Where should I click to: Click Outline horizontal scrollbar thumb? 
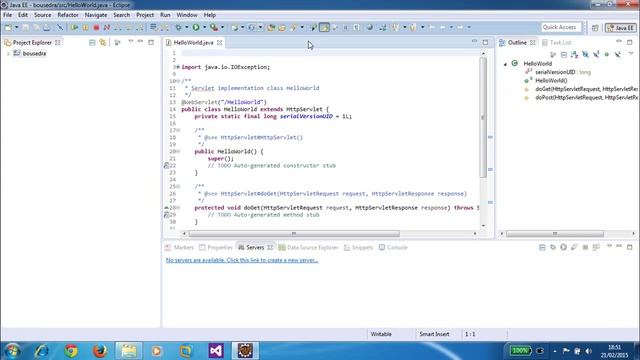point(555,233)
